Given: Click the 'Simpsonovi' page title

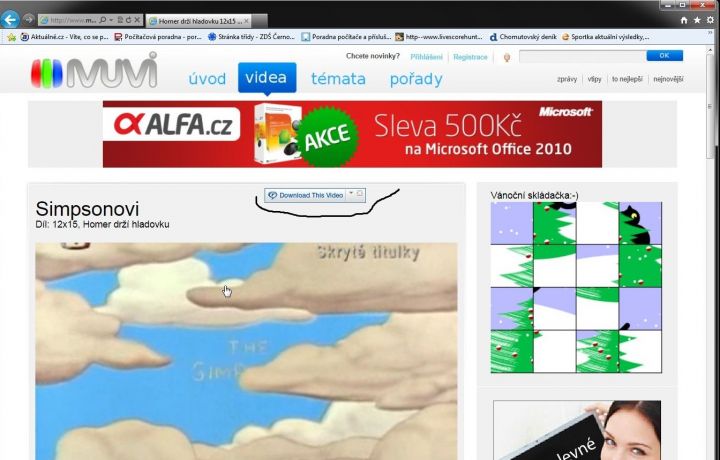Looking at the screenshot, I should pyautogui.click(x=87, y=209).
